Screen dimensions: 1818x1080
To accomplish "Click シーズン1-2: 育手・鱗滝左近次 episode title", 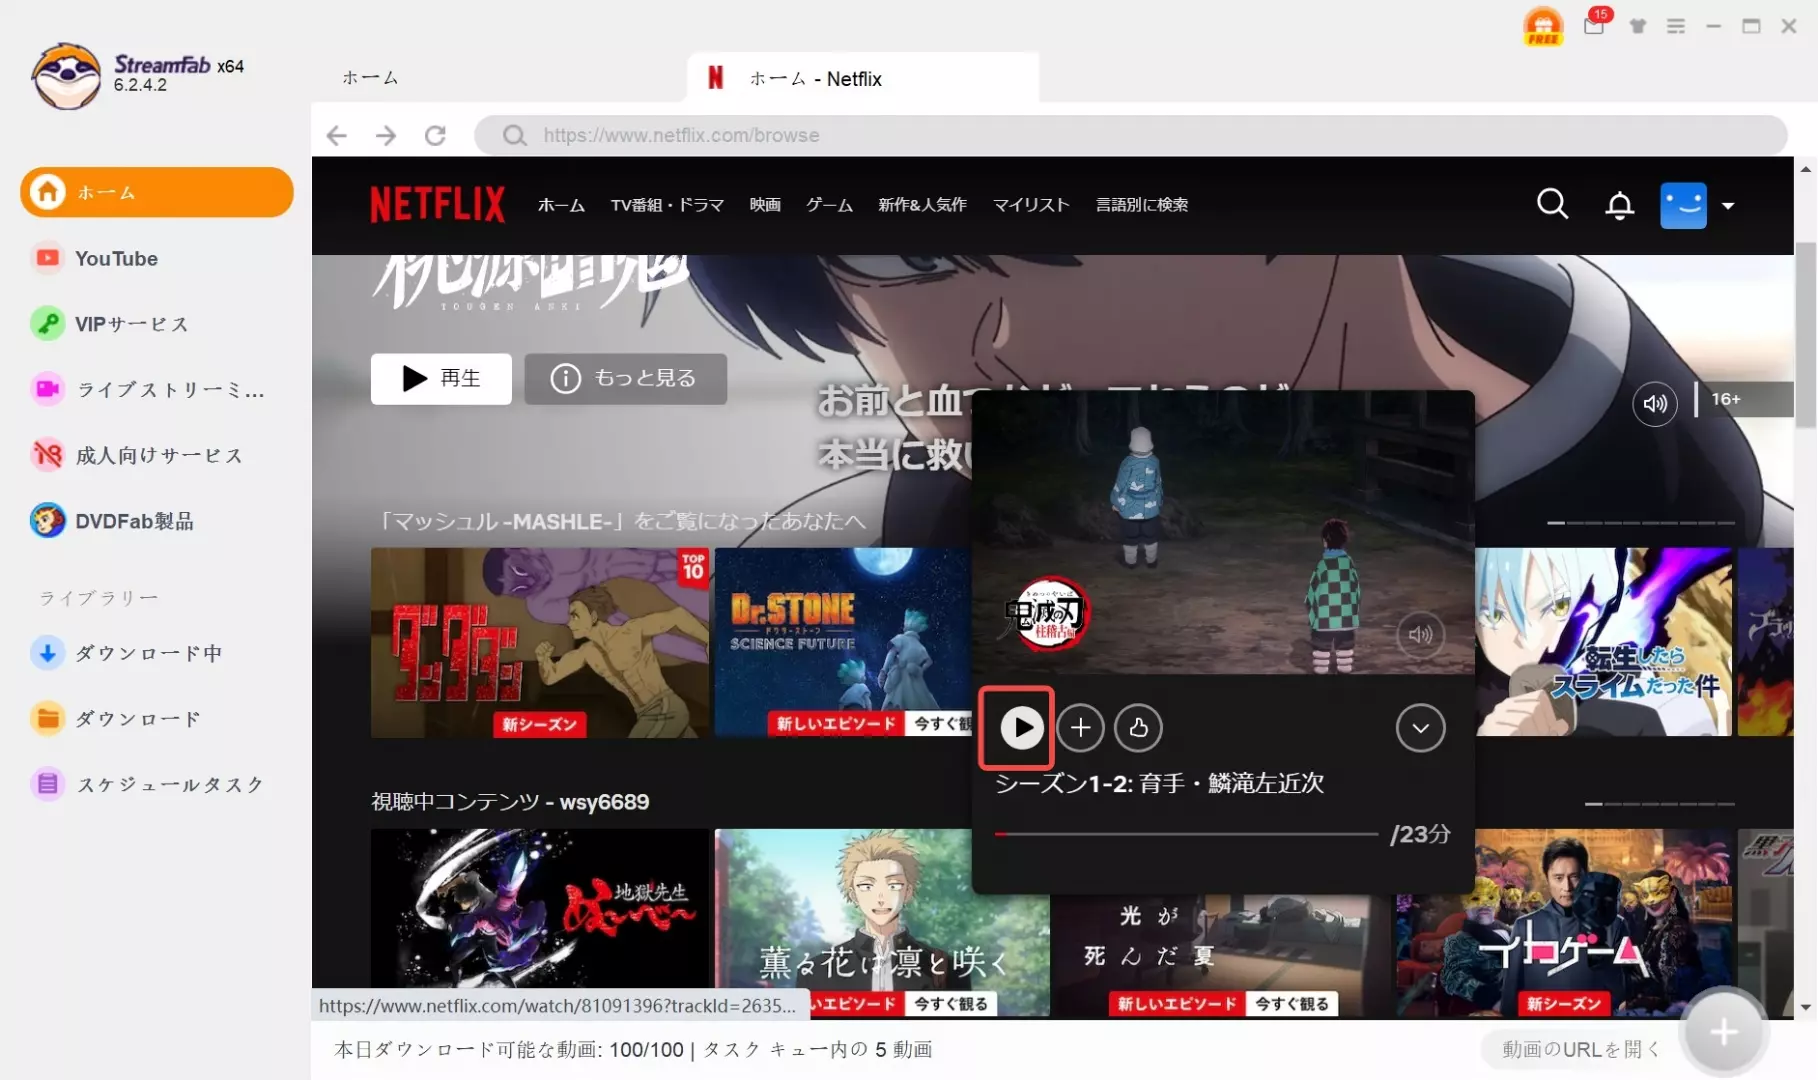I will 1159,783.
